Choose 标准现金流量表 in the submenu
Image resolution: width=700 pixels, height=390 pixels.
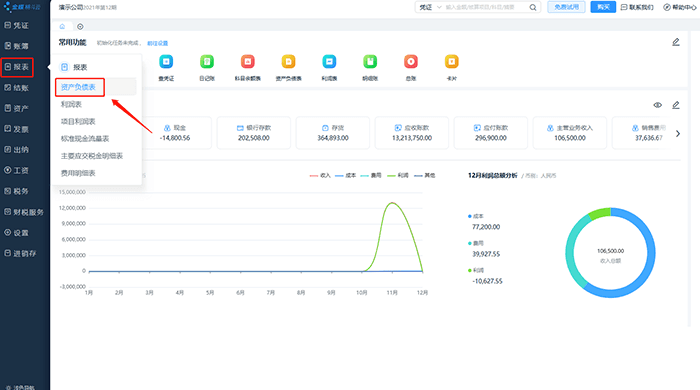(x=85, y=138)
